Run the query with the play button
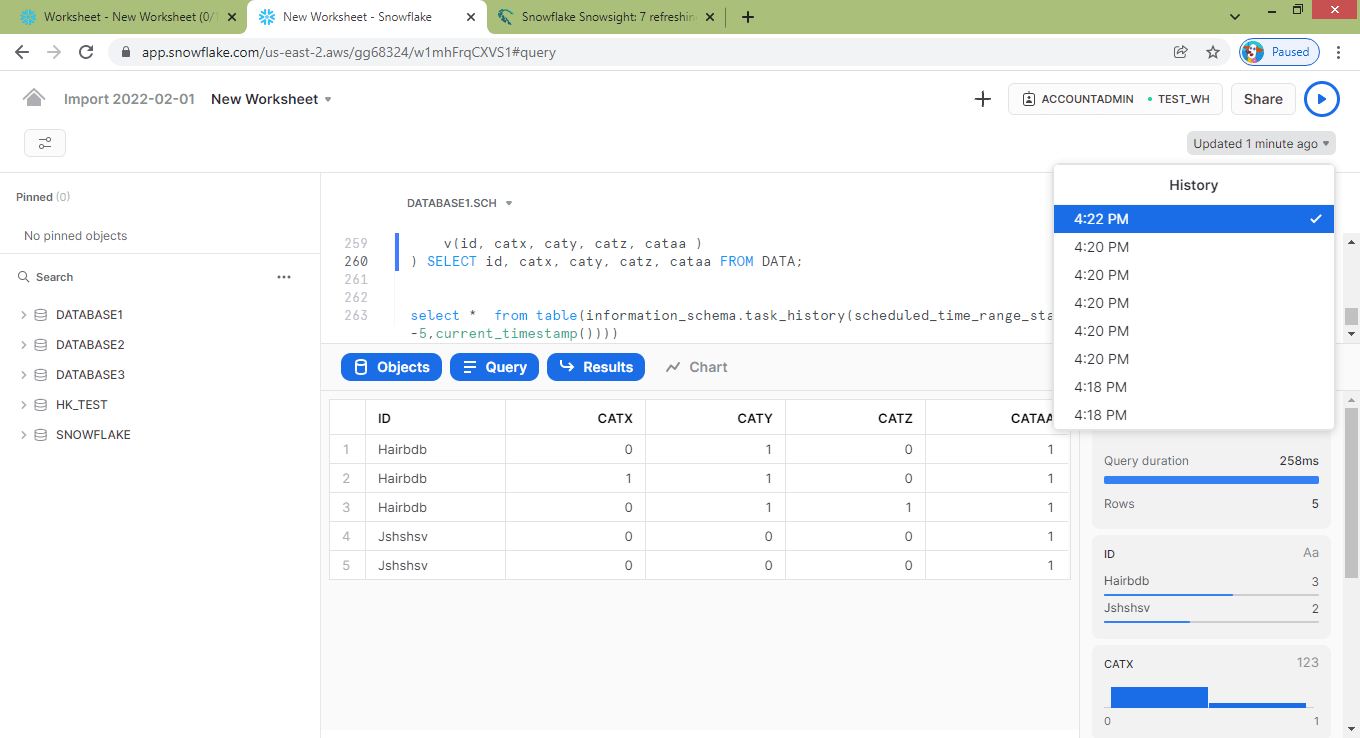 point(1321,99)
